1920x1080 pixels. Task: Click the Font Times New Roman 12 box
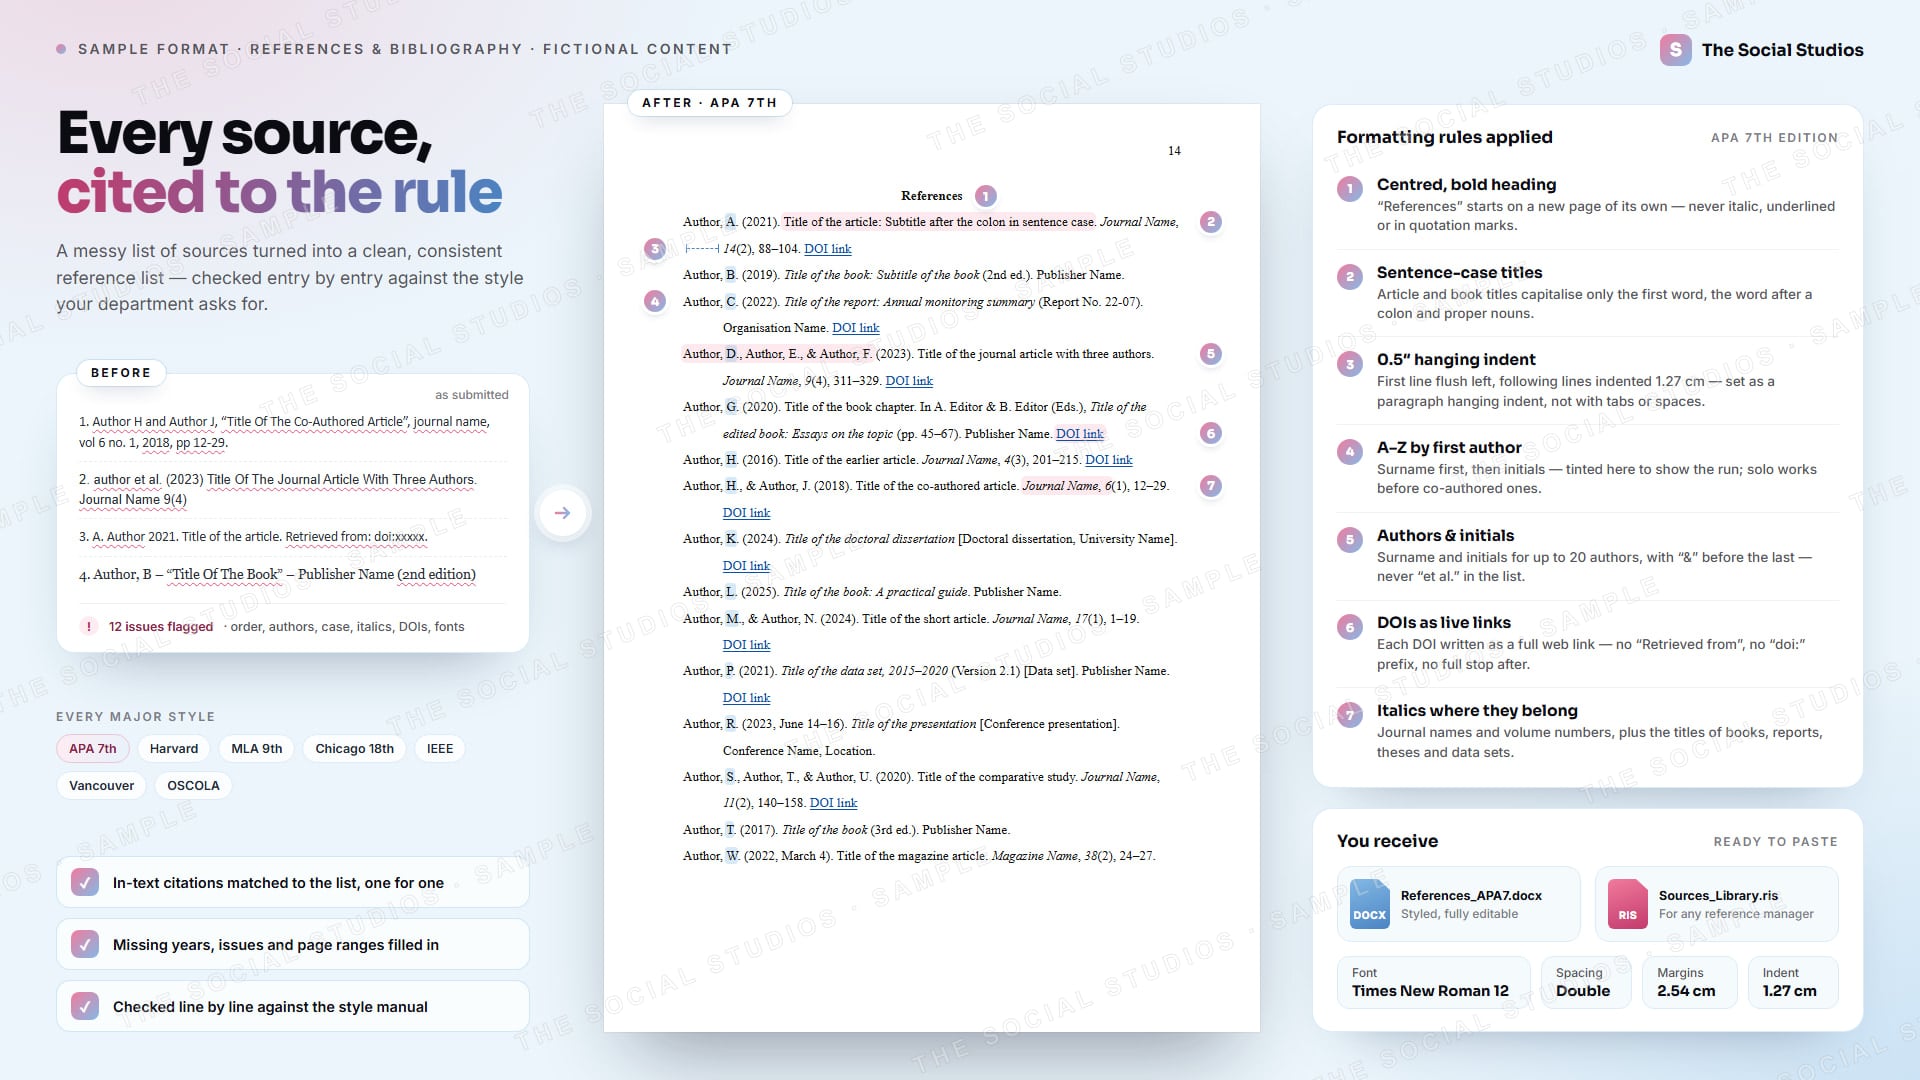tap(1433, 983)
